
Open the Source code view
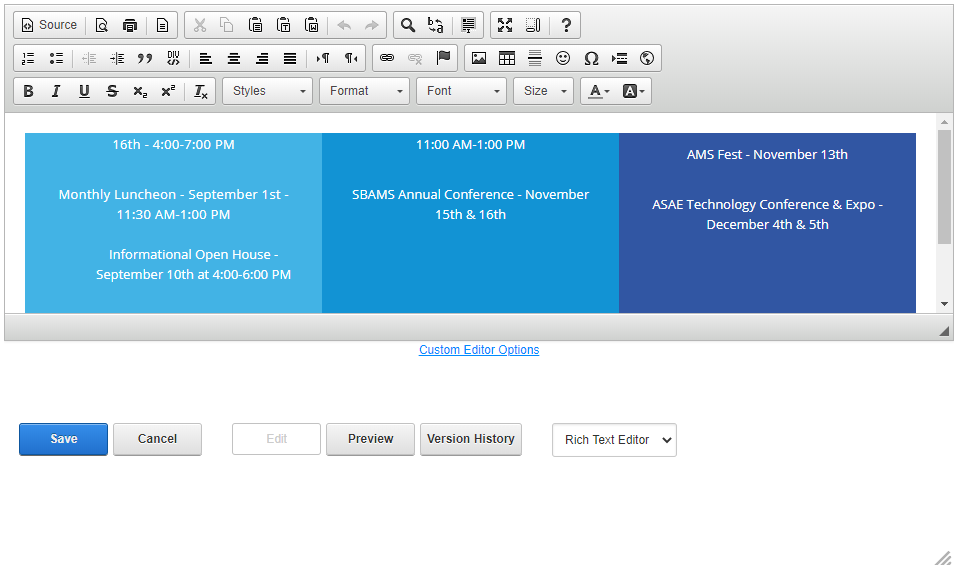50,25
